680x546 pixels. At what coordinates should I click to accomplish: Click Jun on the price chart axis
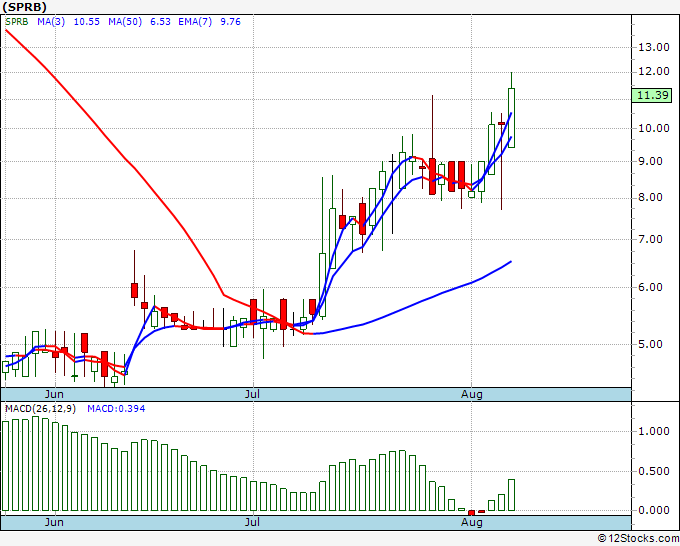pyautogui.click(x=54, y=394)
